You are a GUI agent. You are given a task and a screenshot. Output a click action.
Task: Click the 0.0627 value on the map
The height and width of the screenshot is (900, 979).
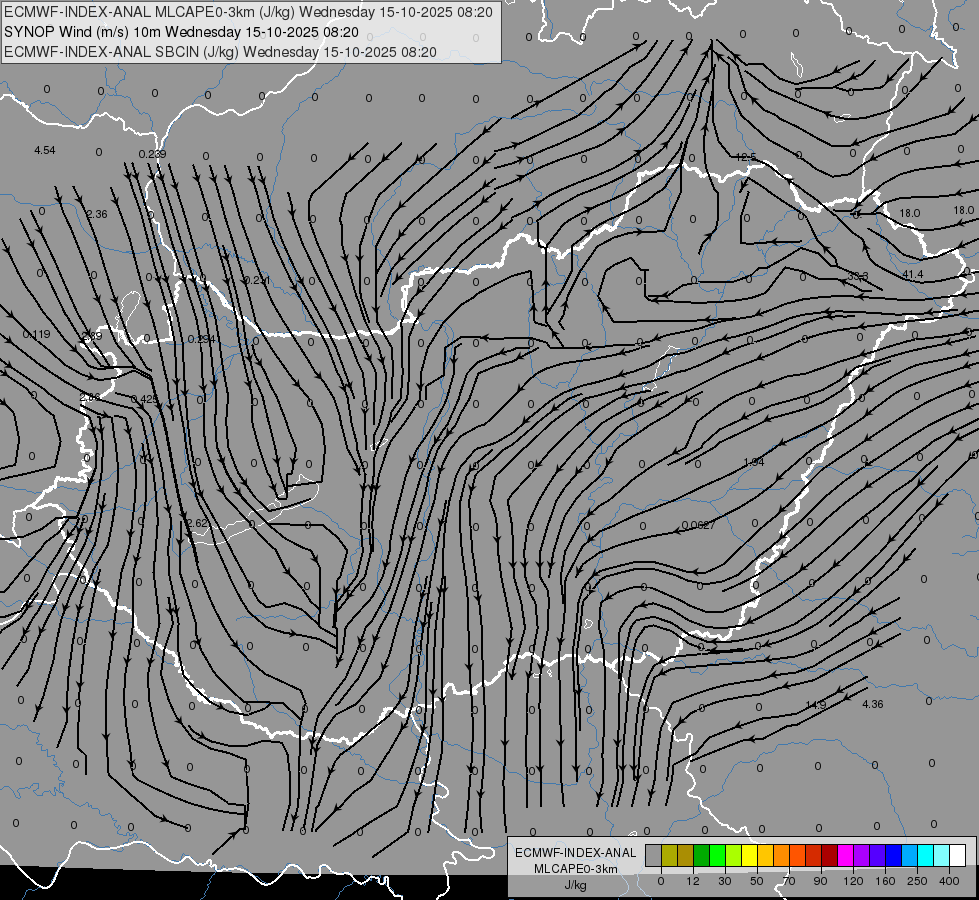698,525
